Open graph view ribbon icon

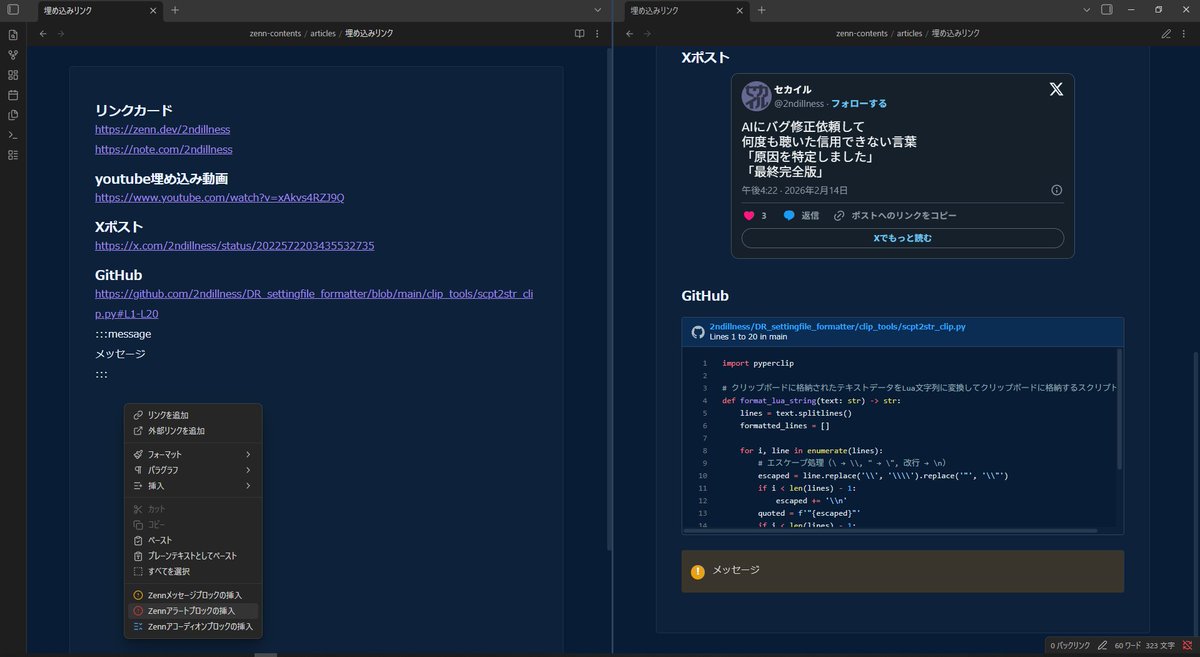click(x=13, y=54)
